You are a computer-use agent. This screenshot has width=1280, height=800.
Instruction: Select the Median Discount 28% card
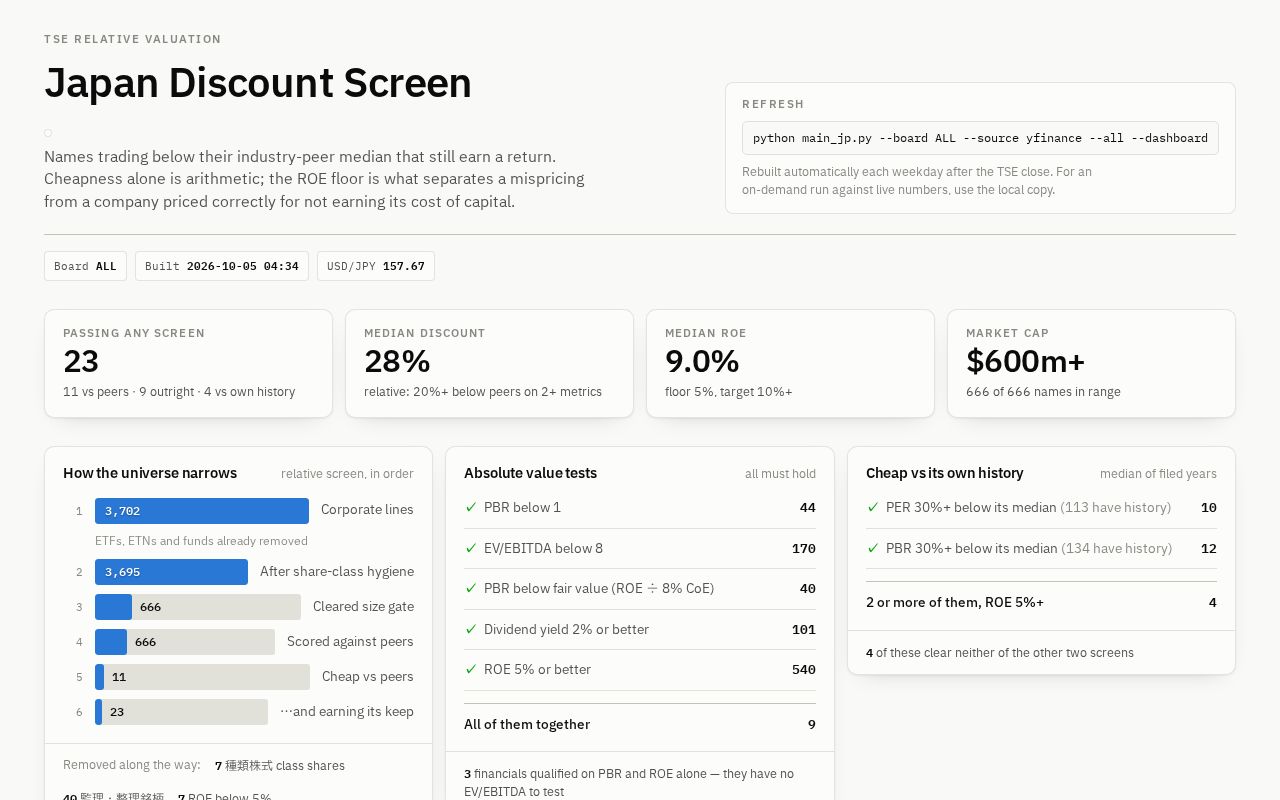[489, 363]
